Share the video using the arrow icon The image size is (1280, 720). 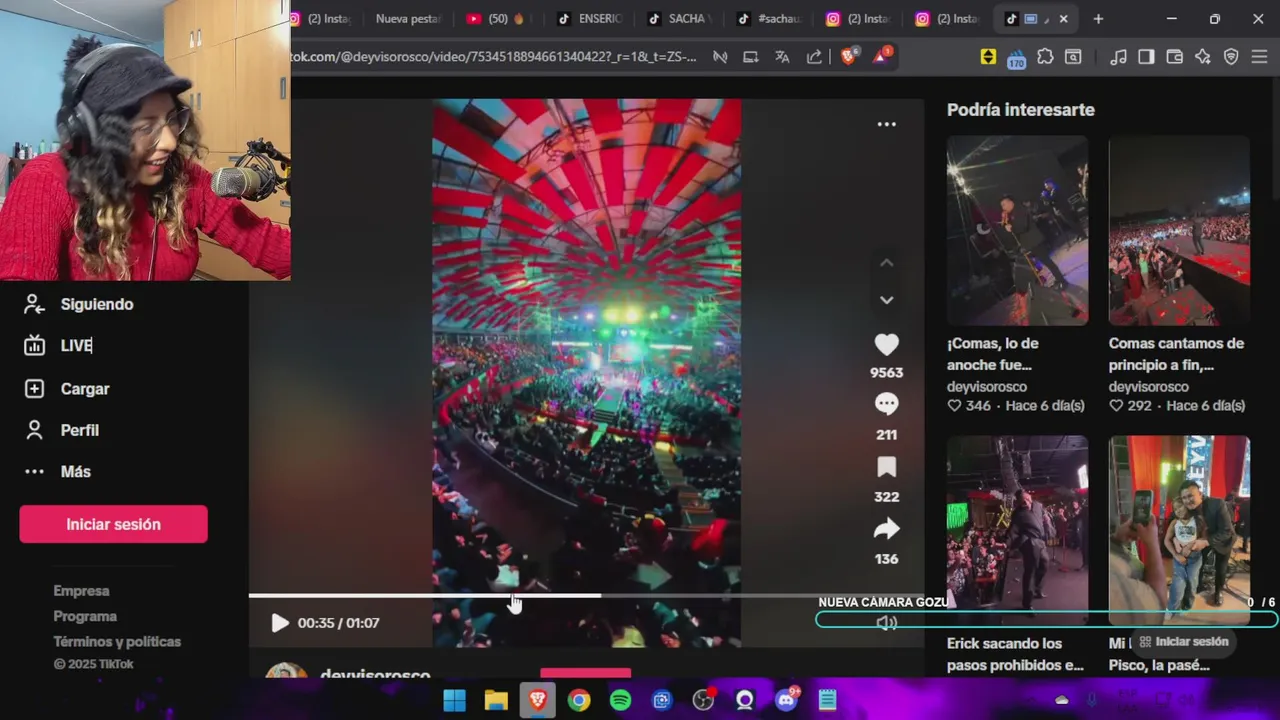pyautogui.click(x=886, y=529)
